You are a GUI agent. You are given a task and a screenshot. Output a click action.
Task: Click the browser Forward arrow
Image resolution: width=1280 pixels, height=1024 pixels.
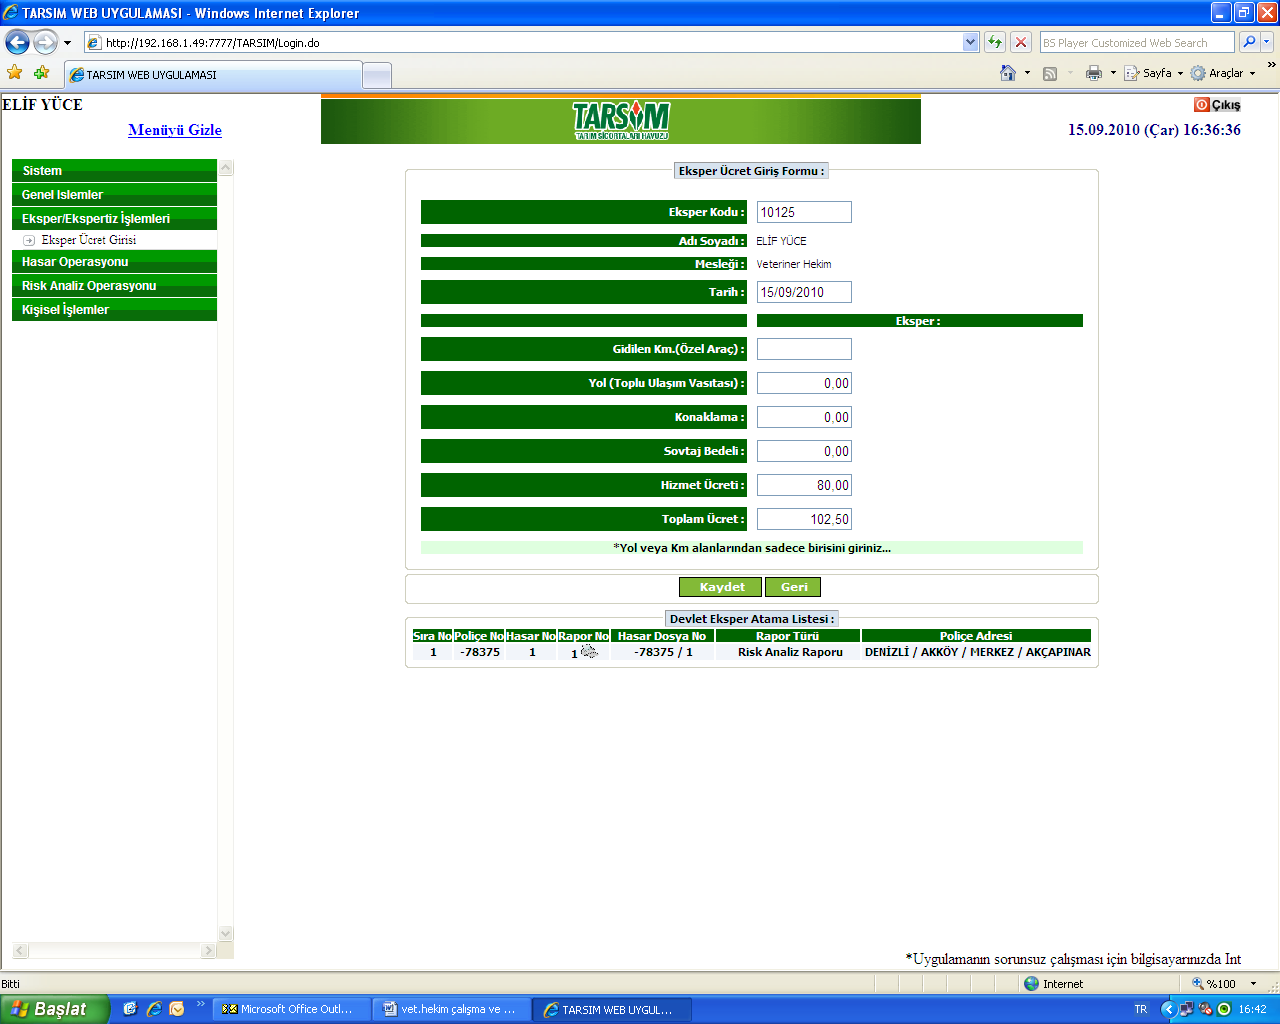[x=45, y=42]
